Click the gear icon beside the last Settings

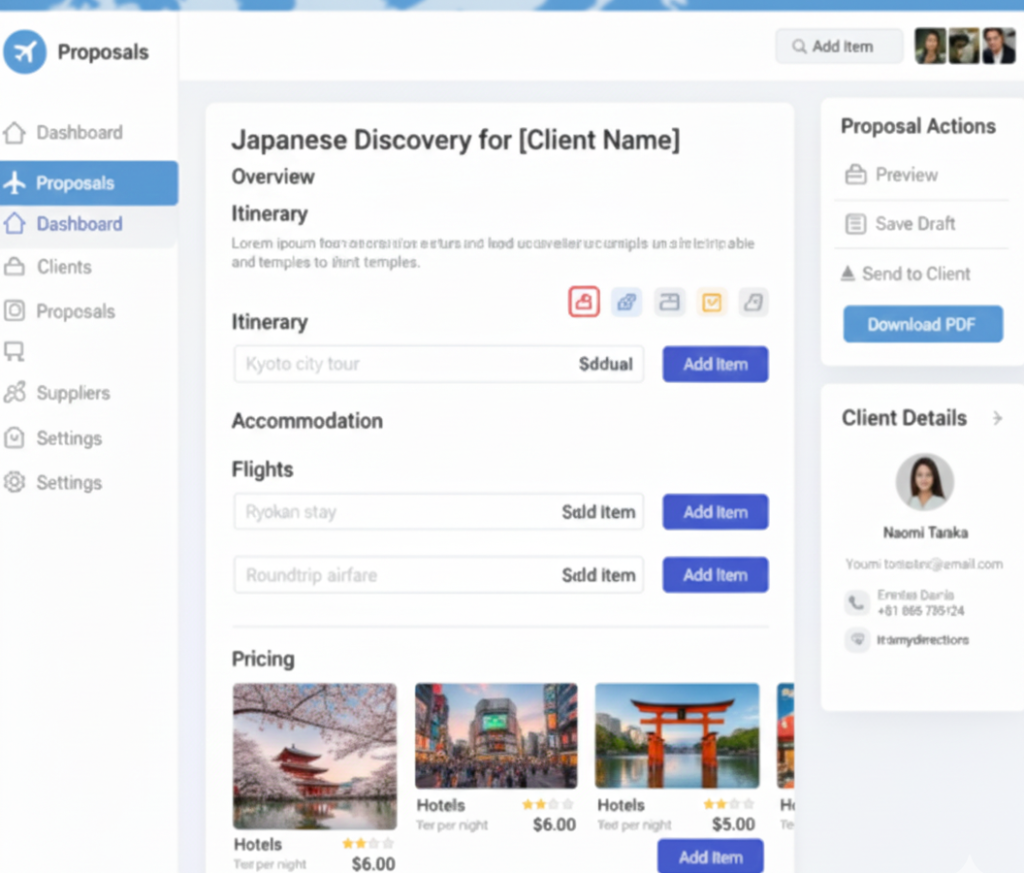pyautogui.click(x=14, y=482)
